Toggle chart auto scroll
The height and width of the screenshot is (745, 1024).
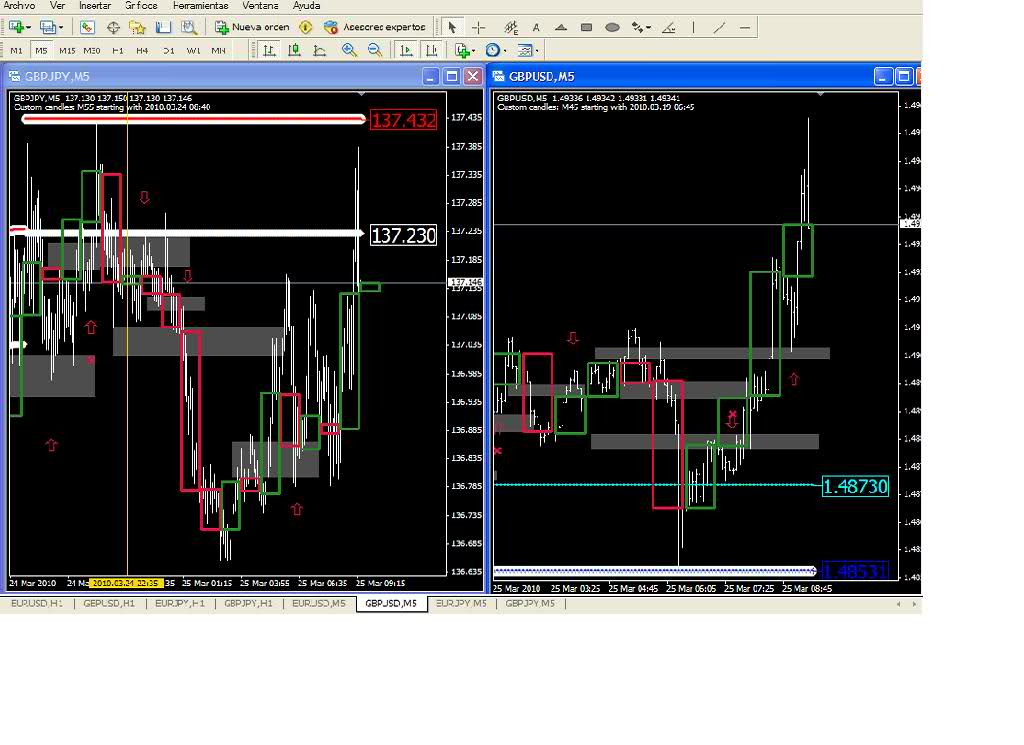(x=406, y=50)
